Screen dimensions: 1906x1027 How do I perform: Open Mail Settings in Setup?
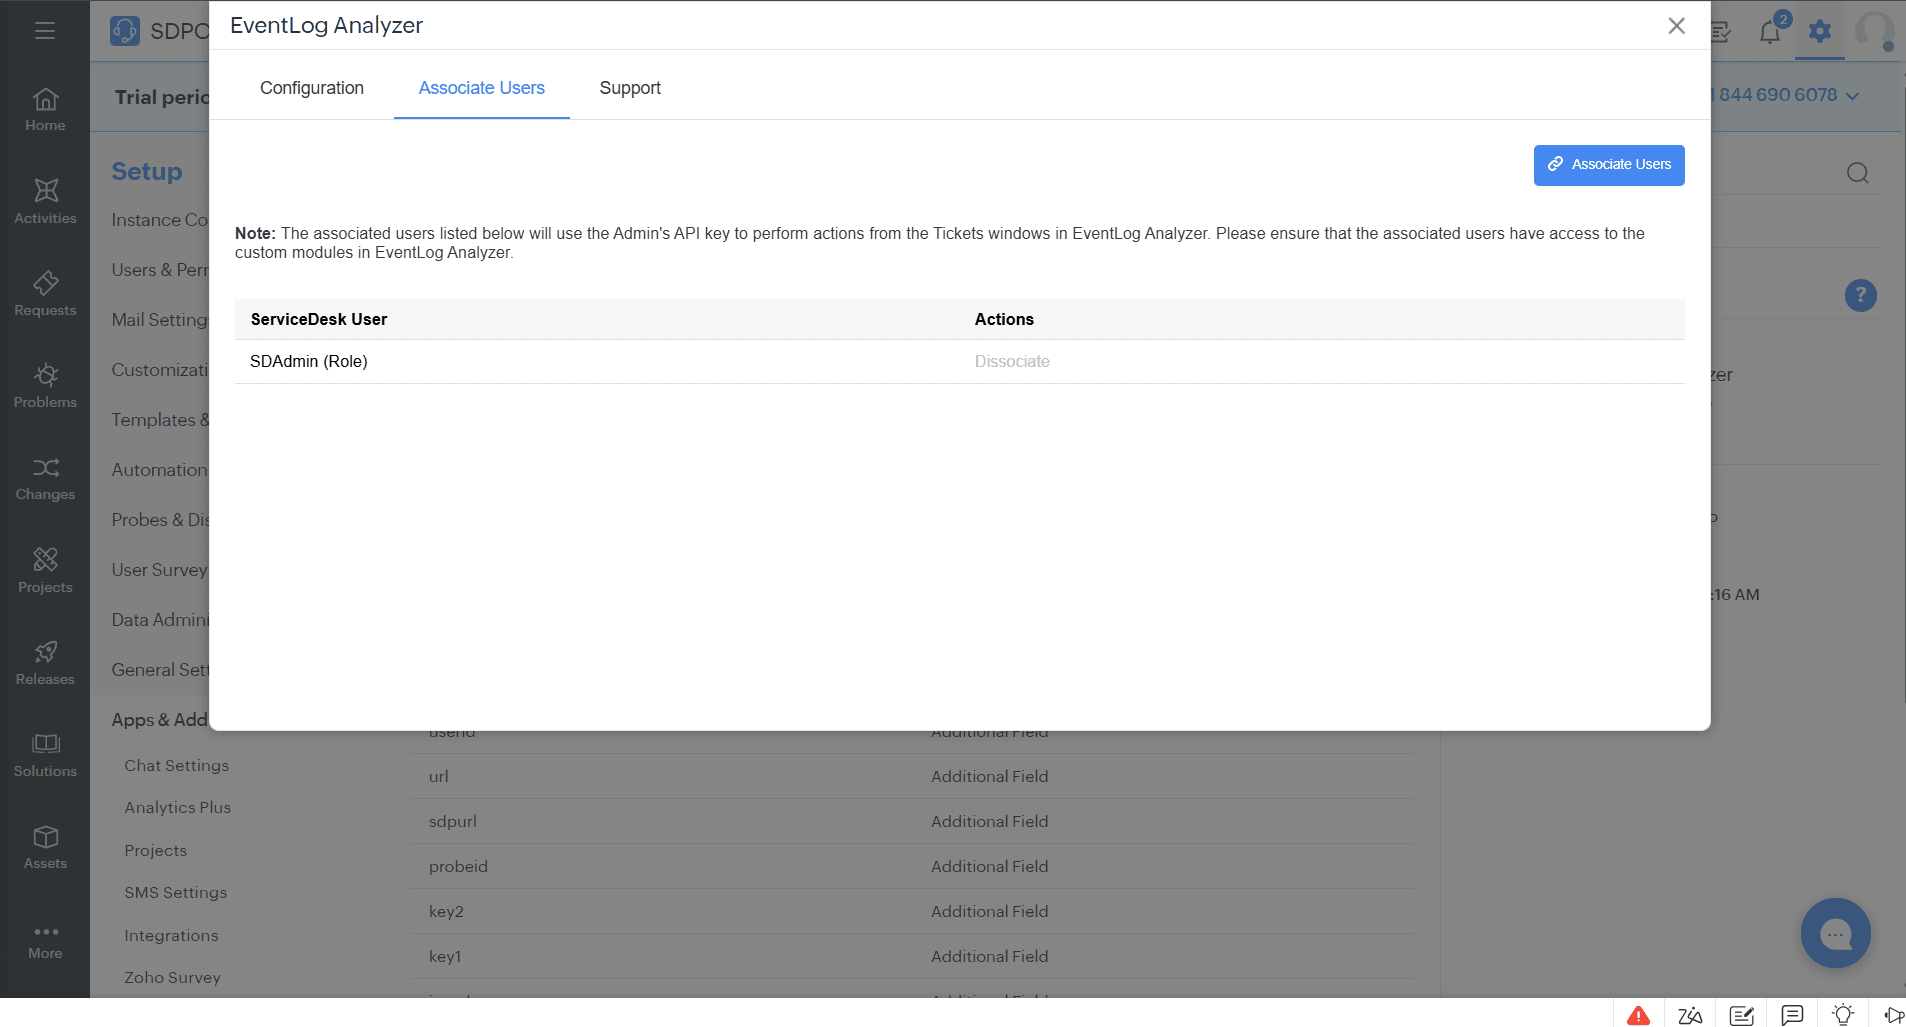tap(160, 320)
